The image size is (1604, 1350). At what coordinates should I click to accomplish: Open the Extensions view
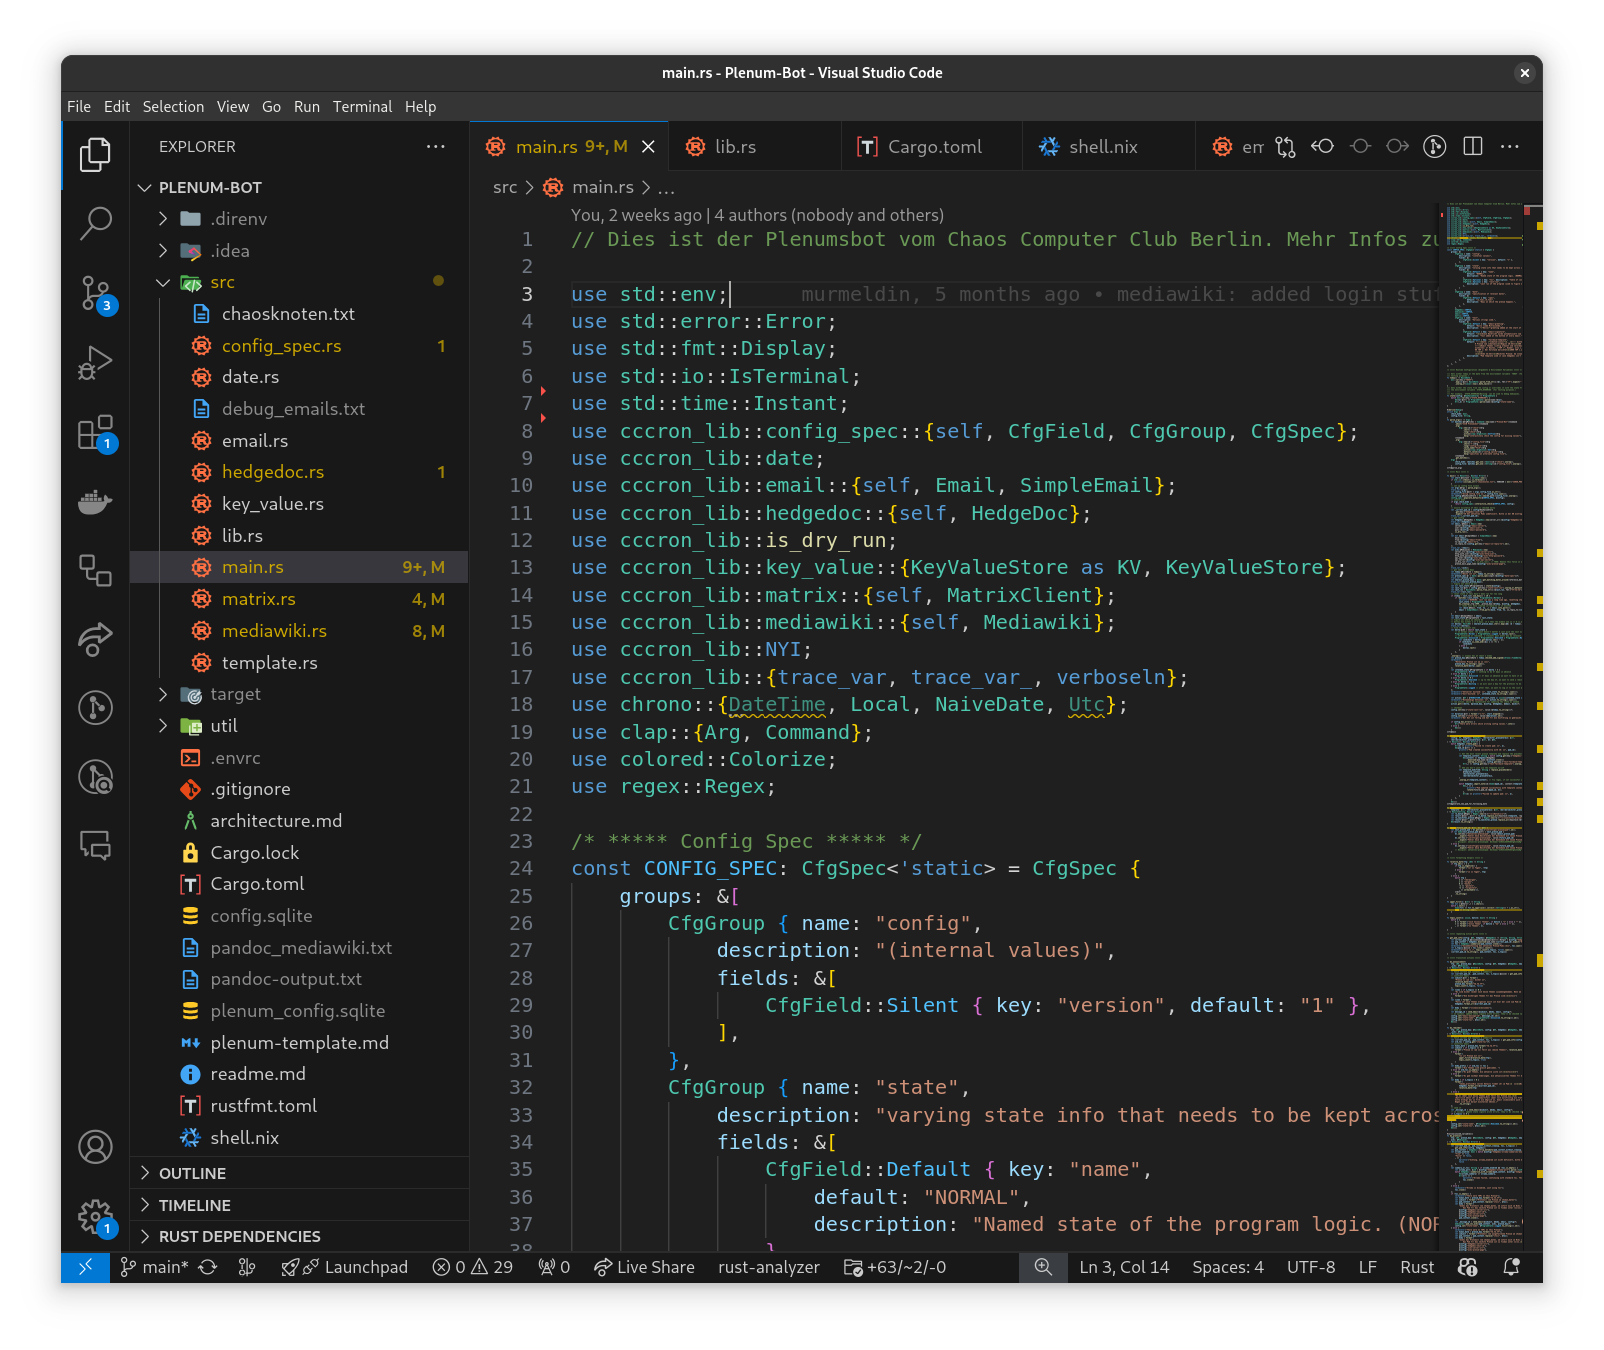coord(95,433)
